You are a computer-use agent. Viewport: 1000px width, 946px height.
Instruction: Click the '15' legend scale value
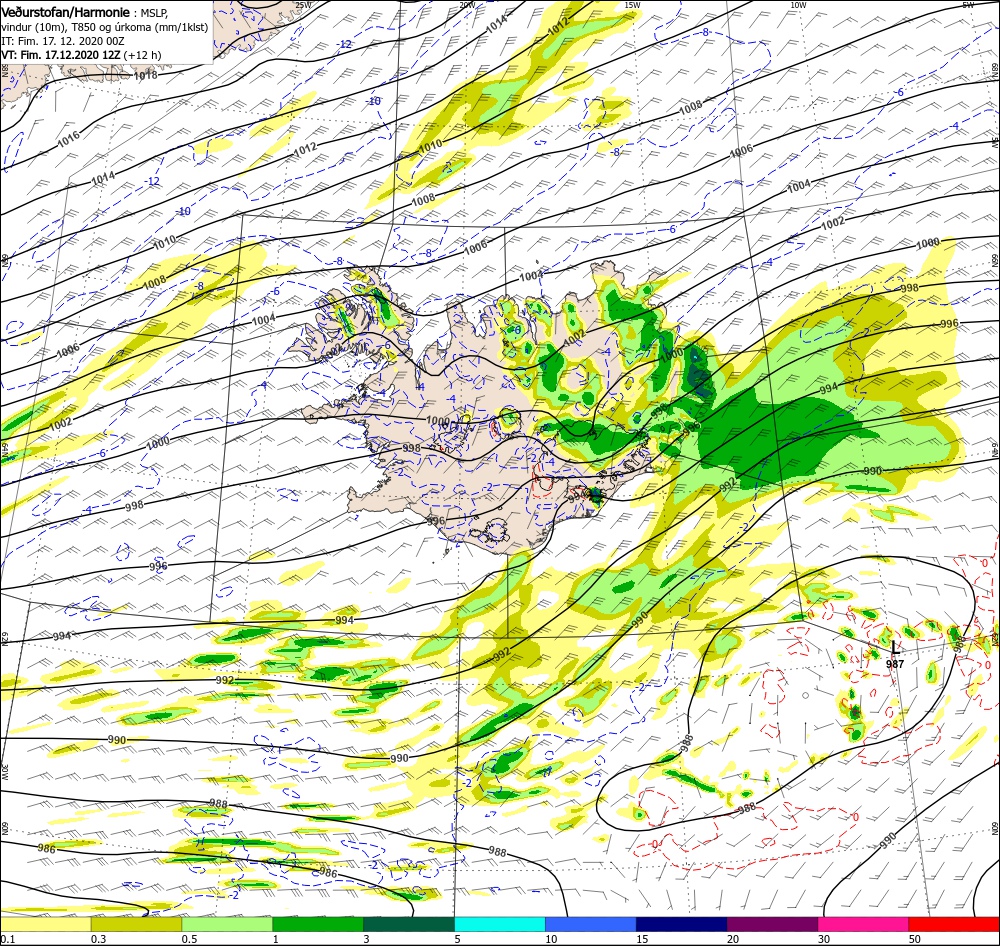642,939
